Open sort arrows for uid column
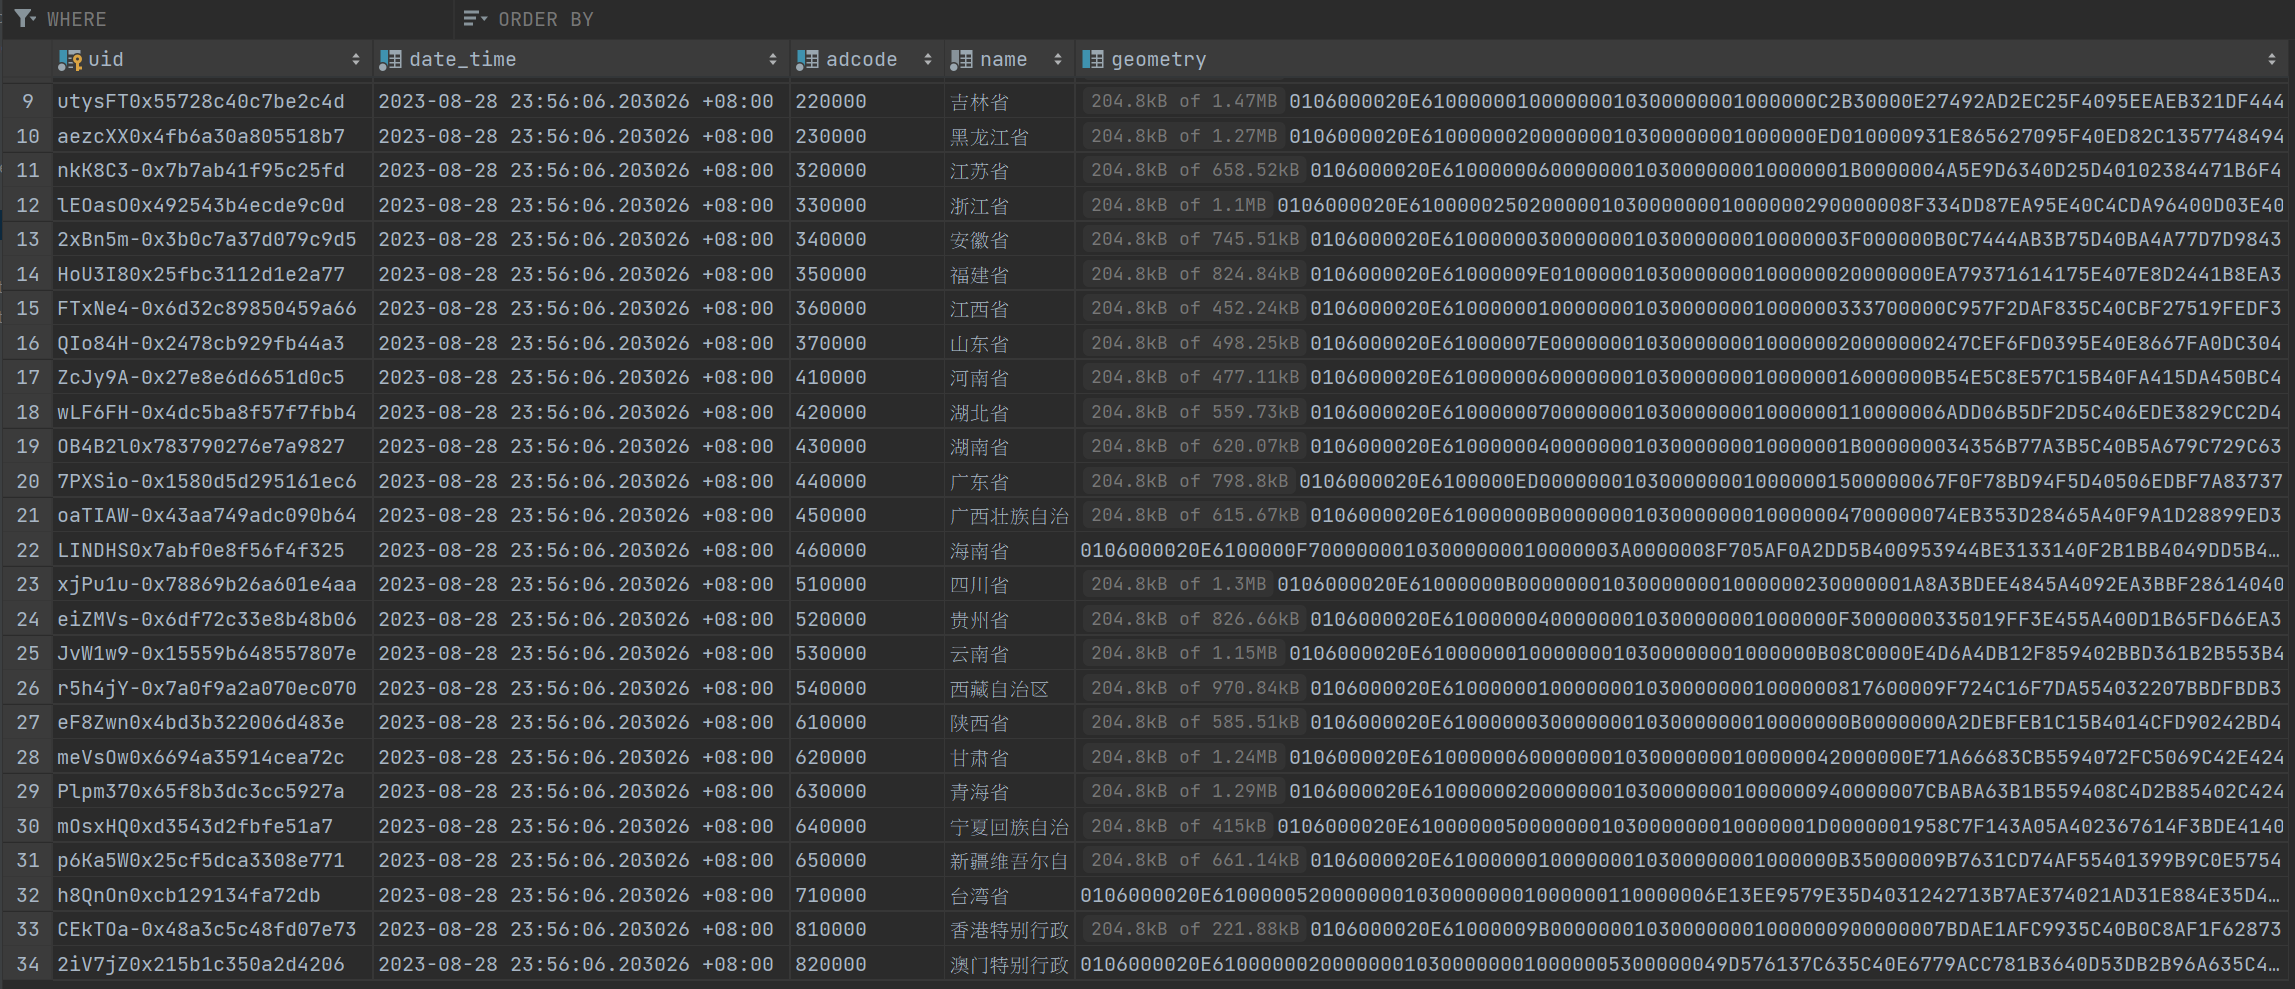Screen dimensions: 2295x989 356,60
